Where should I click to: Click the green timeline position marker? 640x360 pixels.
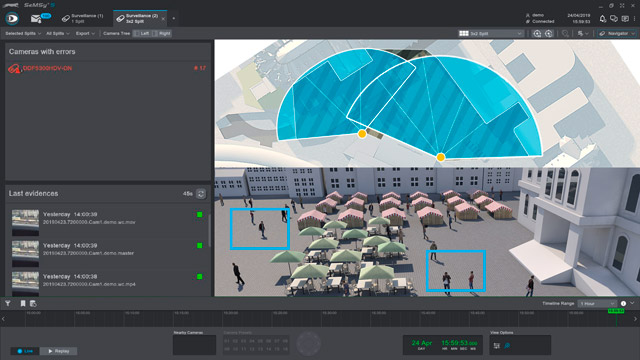click(616, 311)
